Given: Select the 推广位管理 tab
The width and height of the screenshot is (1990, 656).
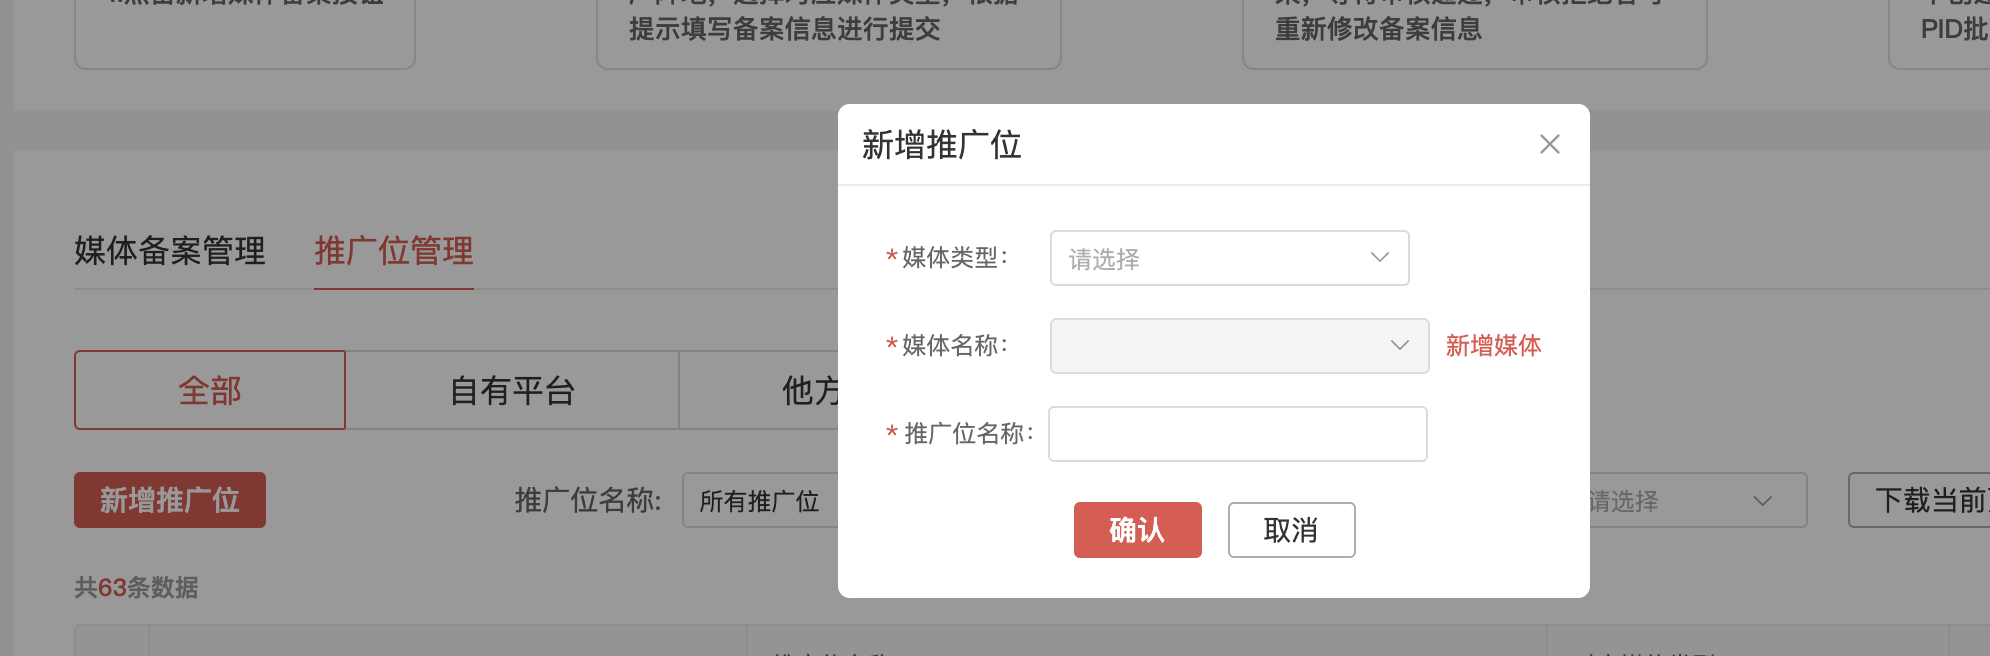Looking at the screenshot, I should 394,251.
